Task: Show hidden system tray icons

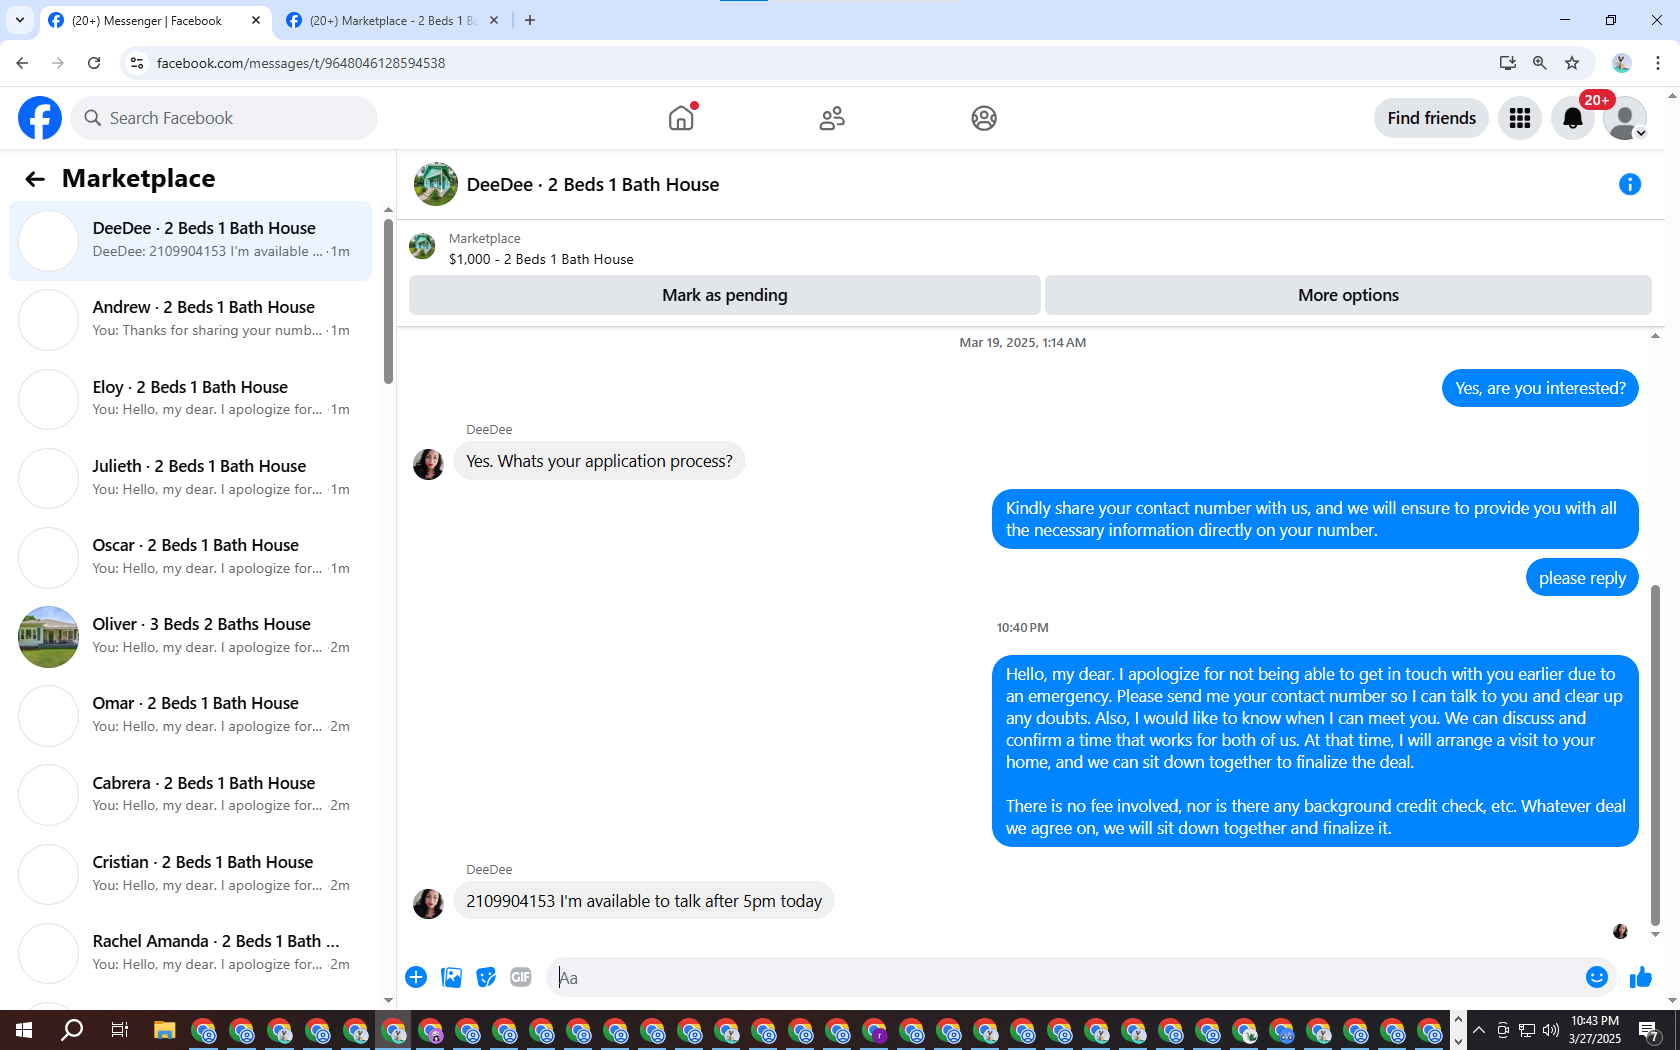Action: coord(1479,1030)
